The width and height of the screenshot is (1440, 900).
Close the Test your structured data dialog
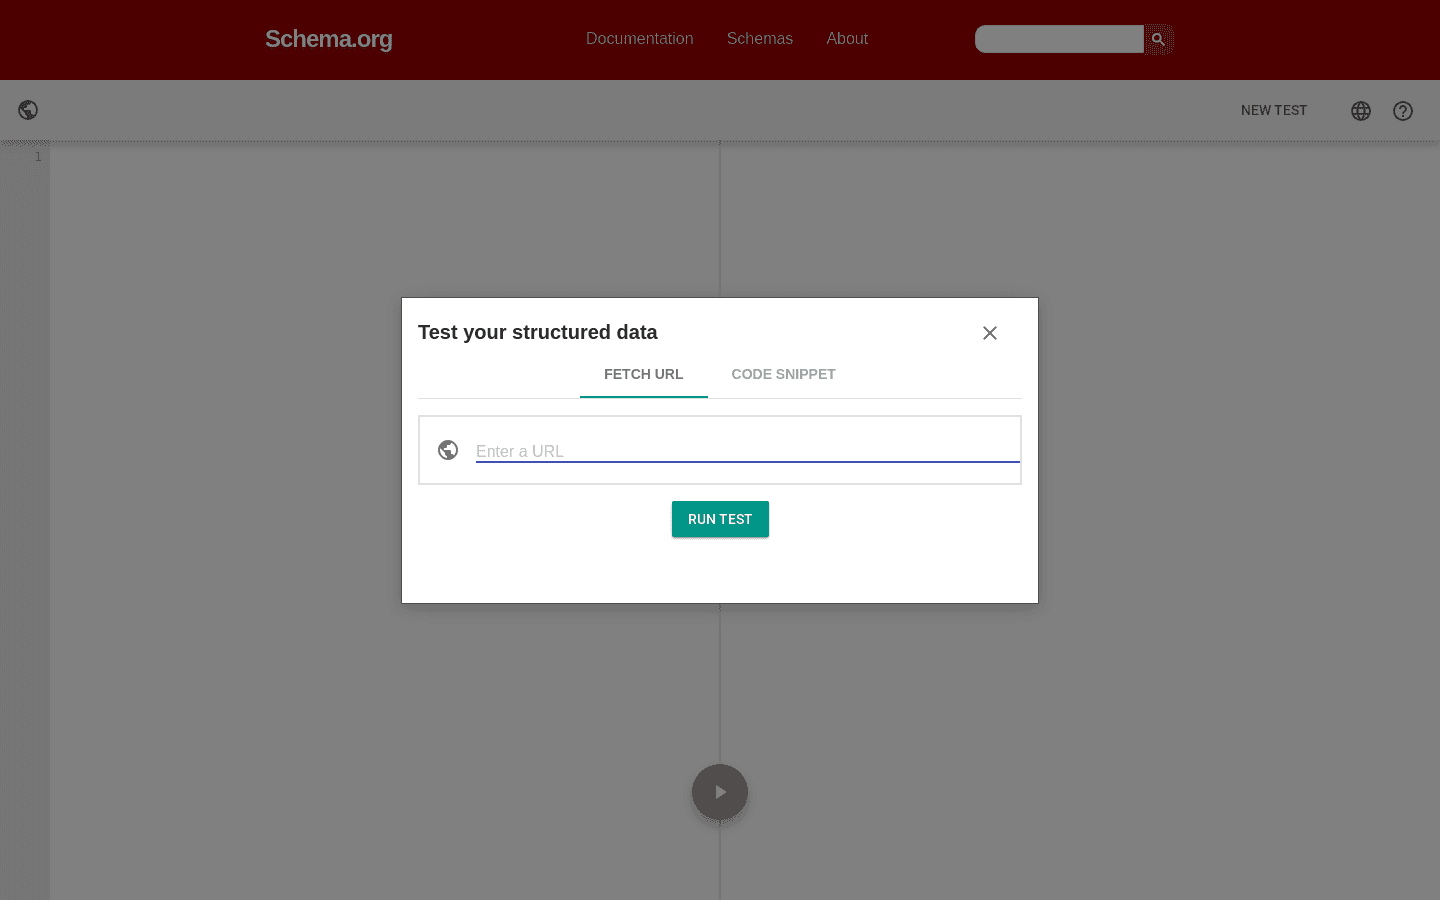(989, 333)
